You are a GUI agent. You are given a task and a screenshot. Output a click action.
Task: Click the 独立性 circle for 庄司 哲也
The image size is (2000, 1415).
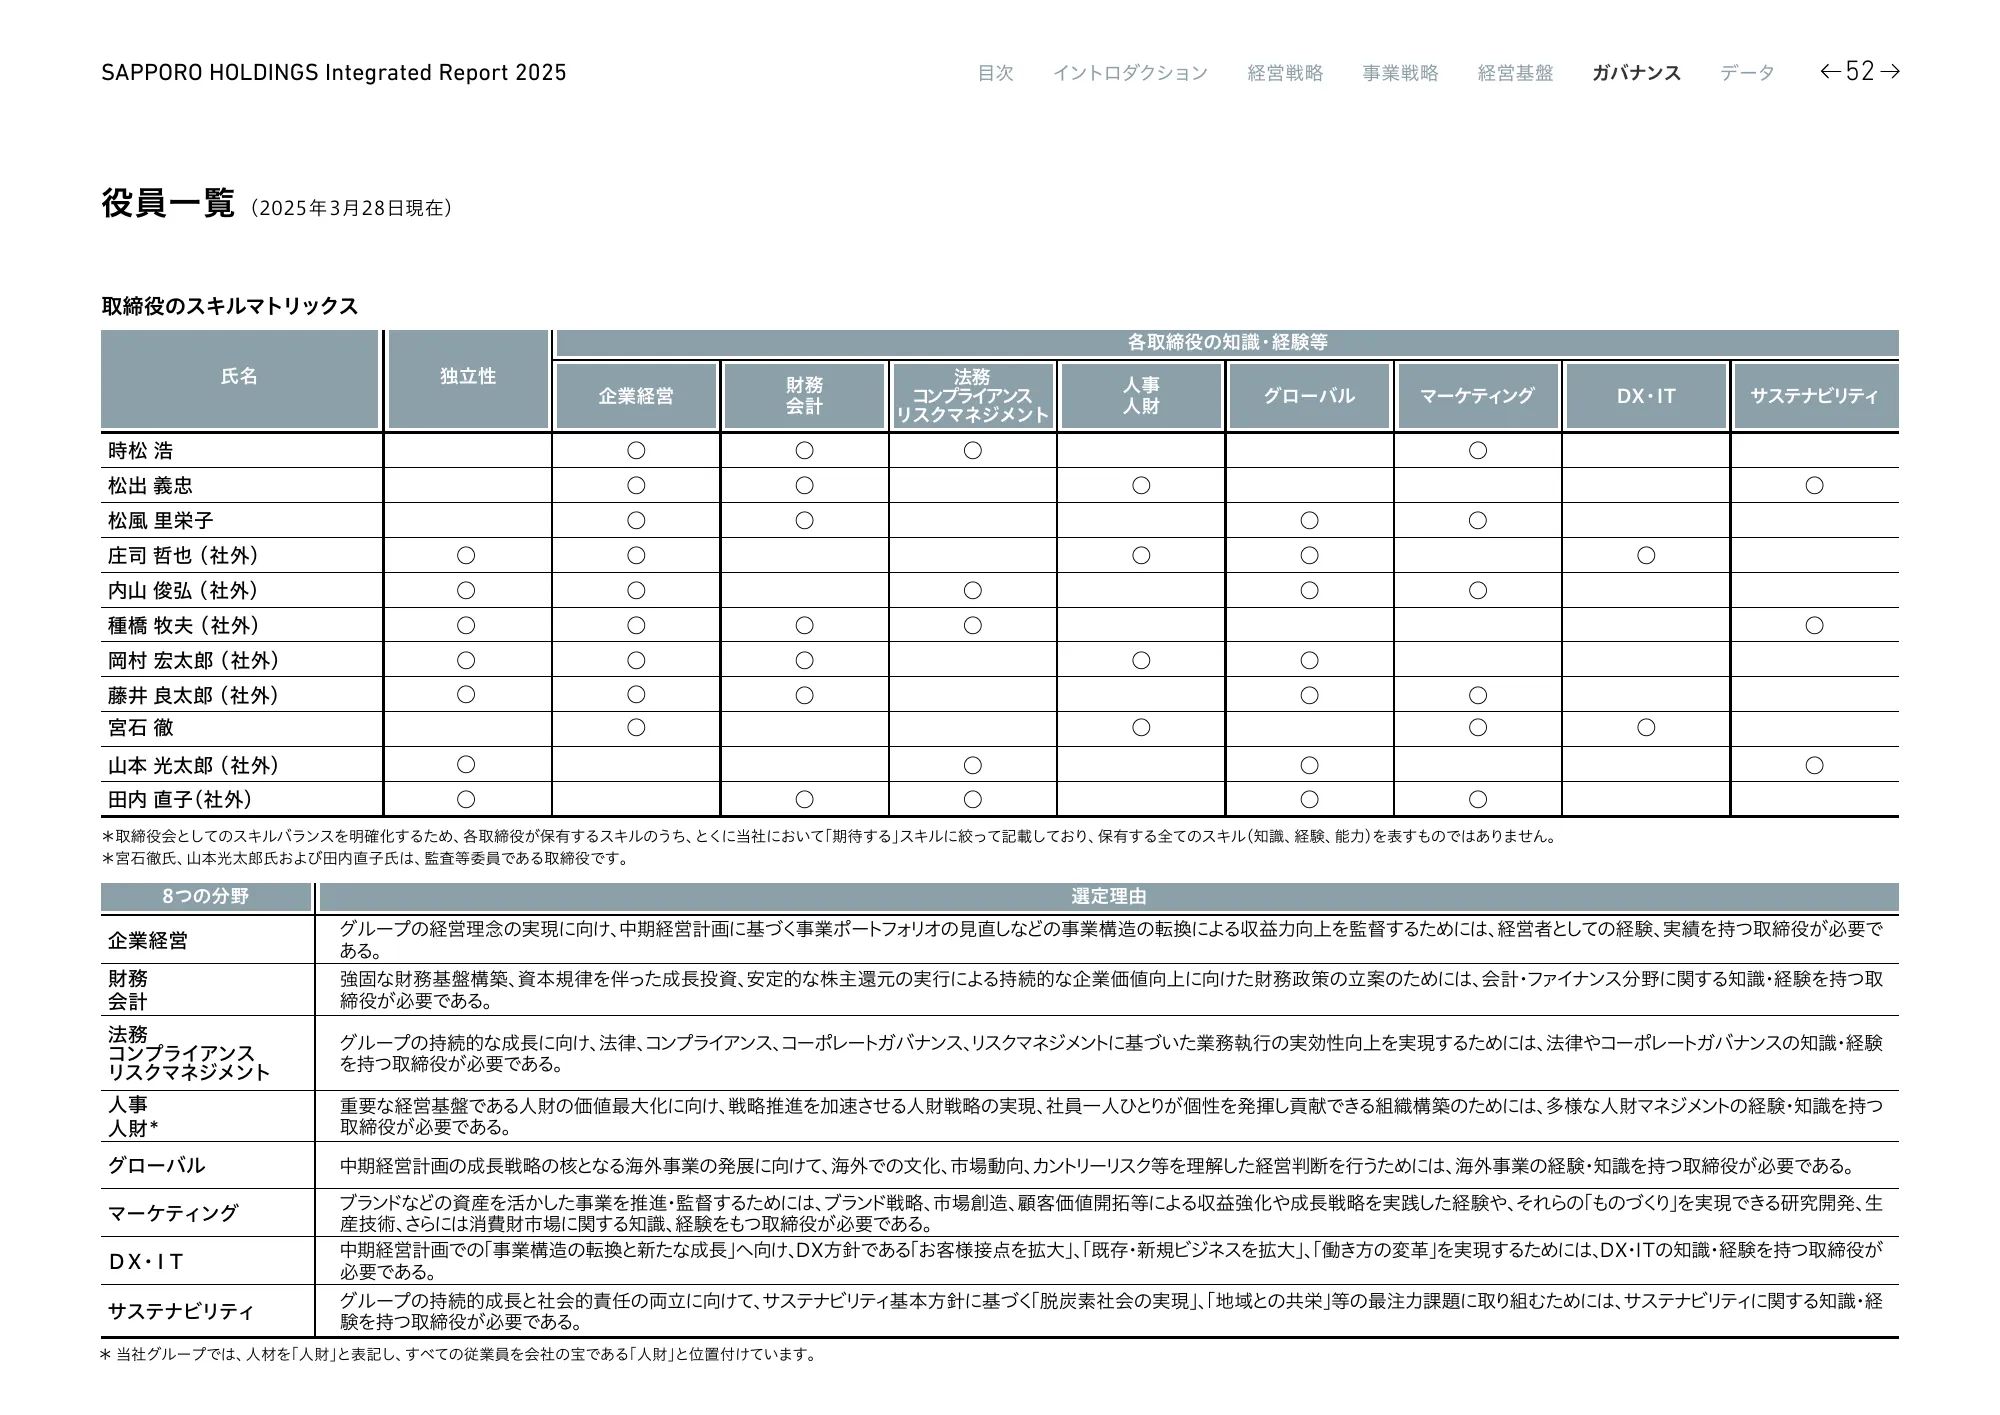click(466, 555)
